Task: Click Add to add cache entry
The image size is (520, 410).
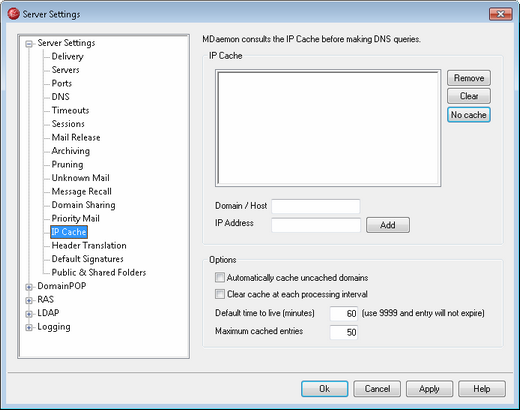Action: coord(388,225)
